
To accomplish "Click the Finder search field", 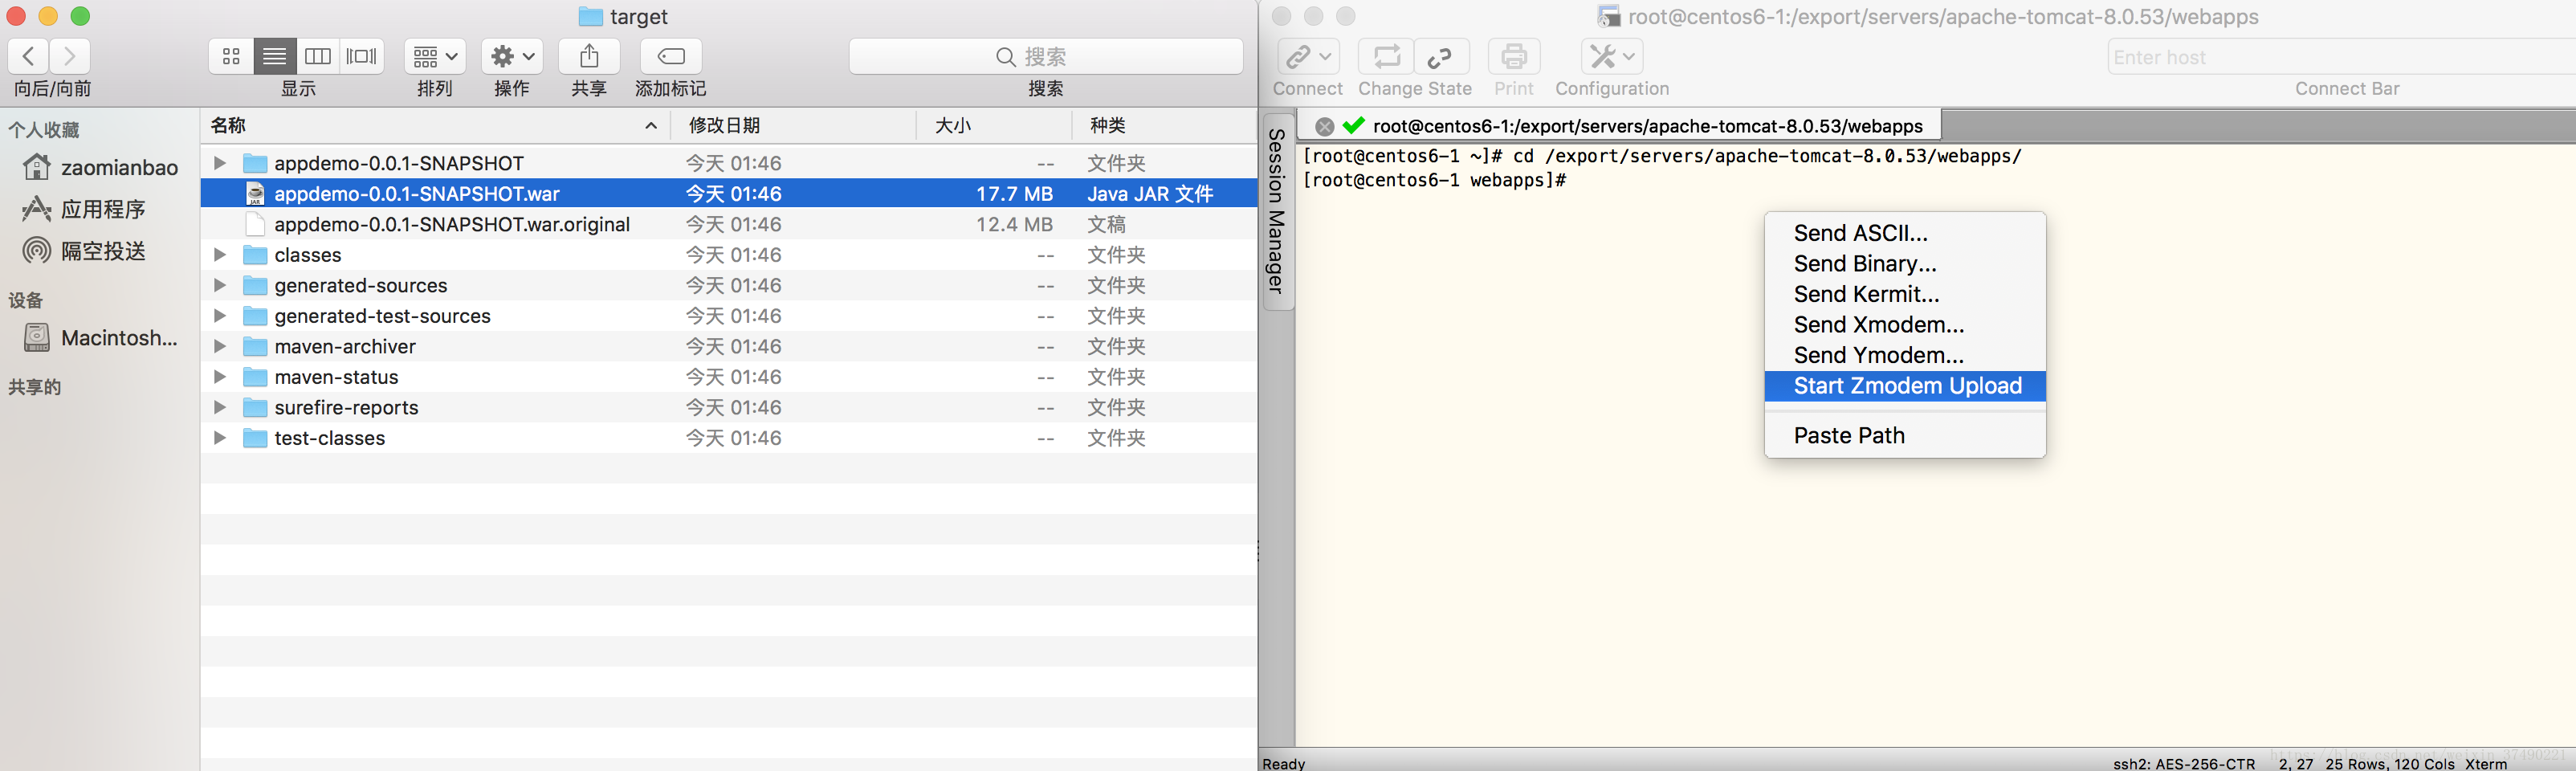I will click(1046, 56).
